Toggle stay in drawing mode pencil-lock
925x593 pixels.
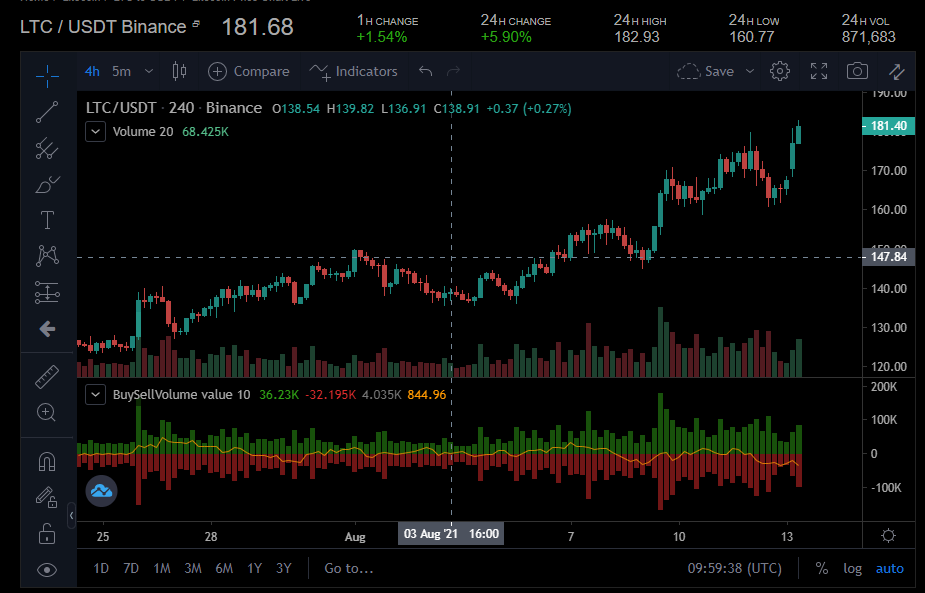coord(47,497)
